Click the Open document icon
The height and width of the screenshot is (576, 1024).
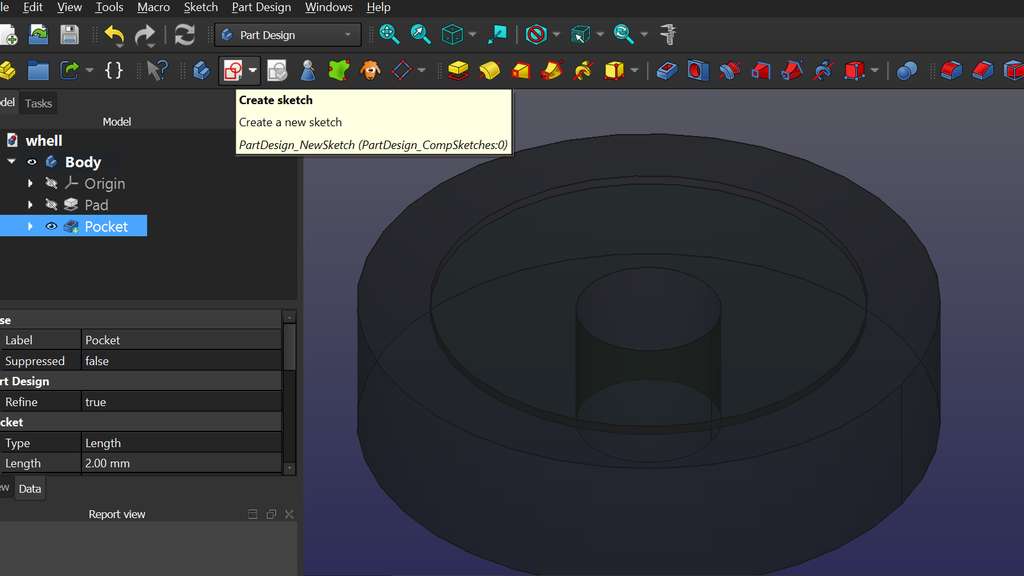pos(39,35)
